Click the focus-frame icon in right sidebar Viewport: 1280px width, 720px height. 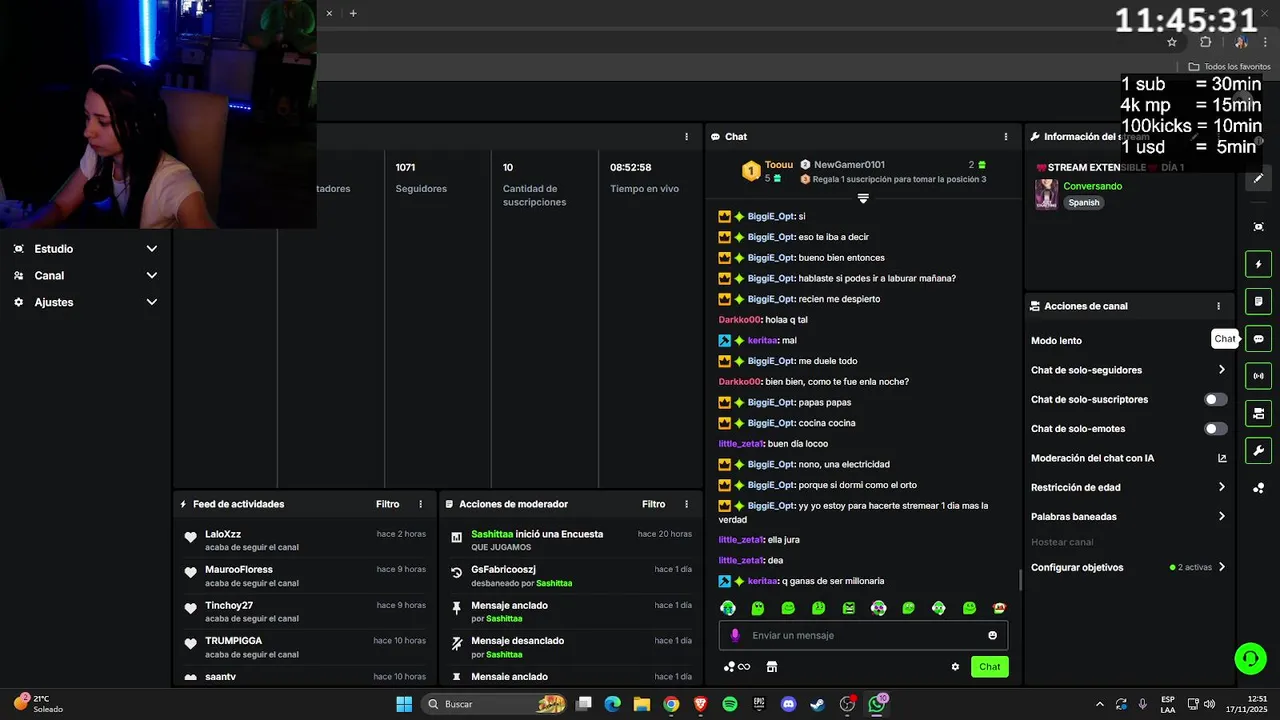click(1258, 227)
